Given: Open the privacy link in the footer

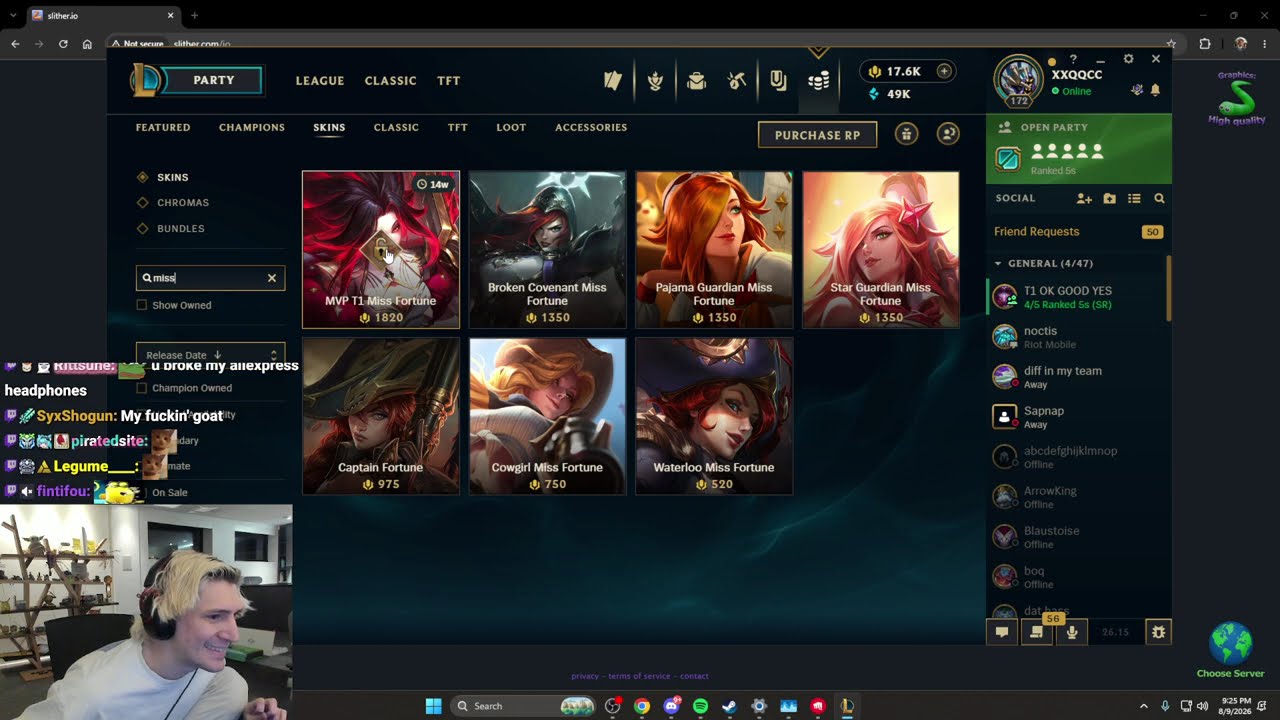Looking at the screenshot, I should (585, 676).
